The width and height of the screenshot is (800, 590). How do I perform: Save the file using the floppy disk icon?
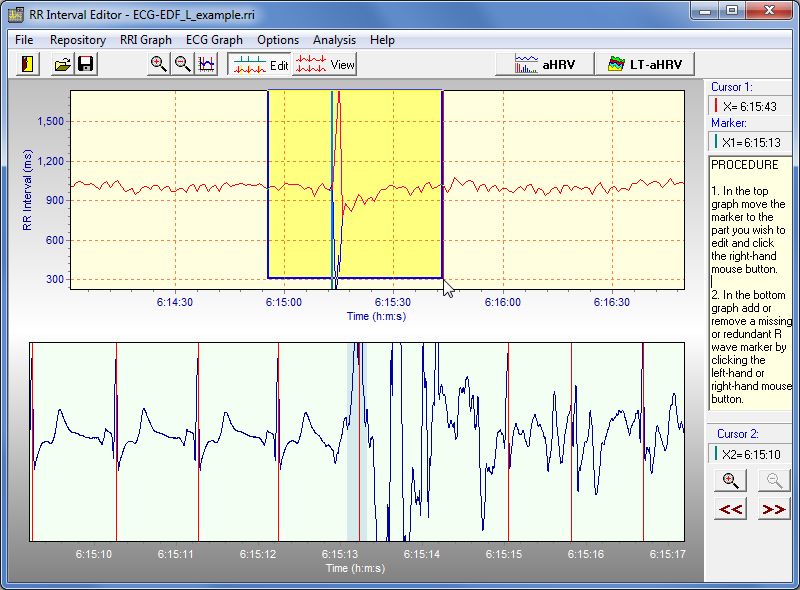(85, 64)
